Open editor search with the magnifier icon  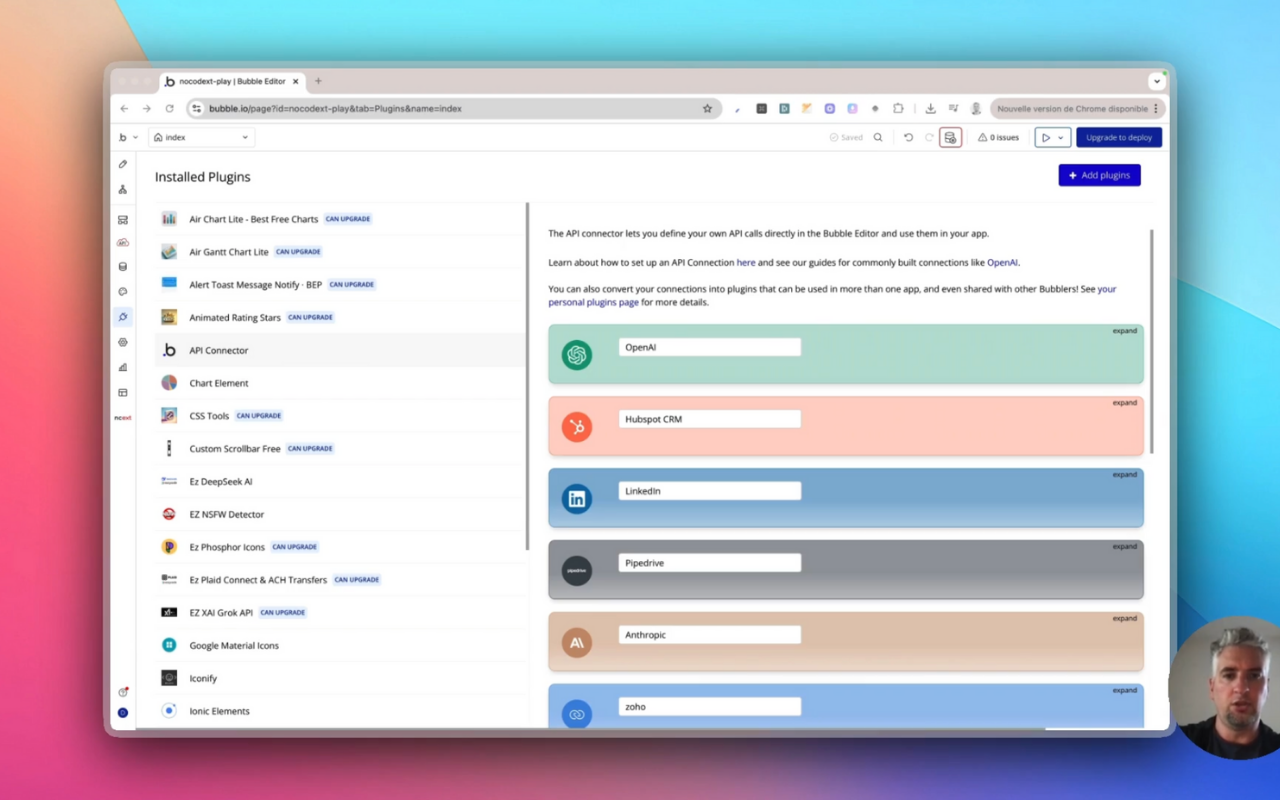pos(878,137)
